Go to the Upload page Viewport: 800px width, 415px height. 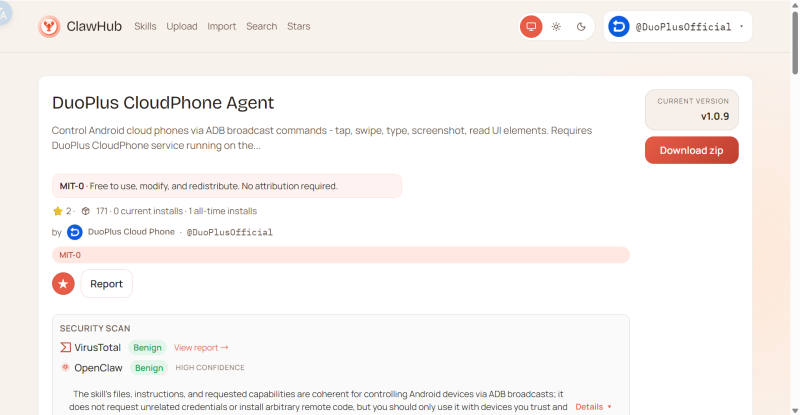tap(182, 26)
